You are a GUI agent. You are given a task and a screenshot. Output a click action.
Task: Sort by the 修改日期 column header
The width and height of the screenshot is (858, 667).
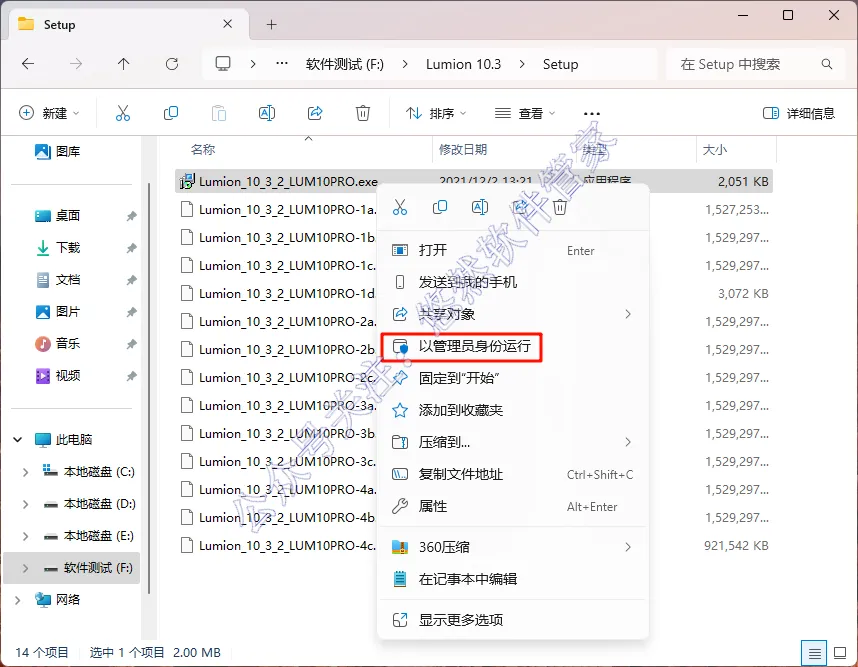[x=463, y=149]
